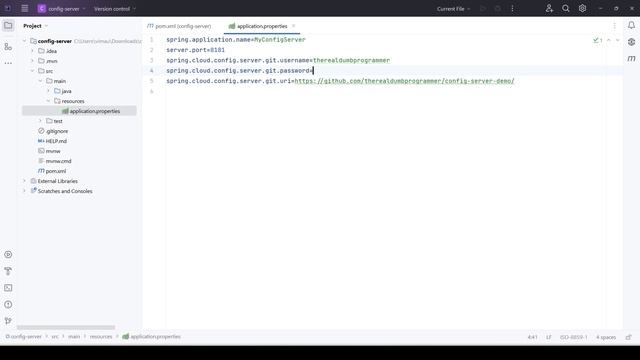Open the config-server project dropdown
This screenshot has width=640, height=360.
click(62, 9)
